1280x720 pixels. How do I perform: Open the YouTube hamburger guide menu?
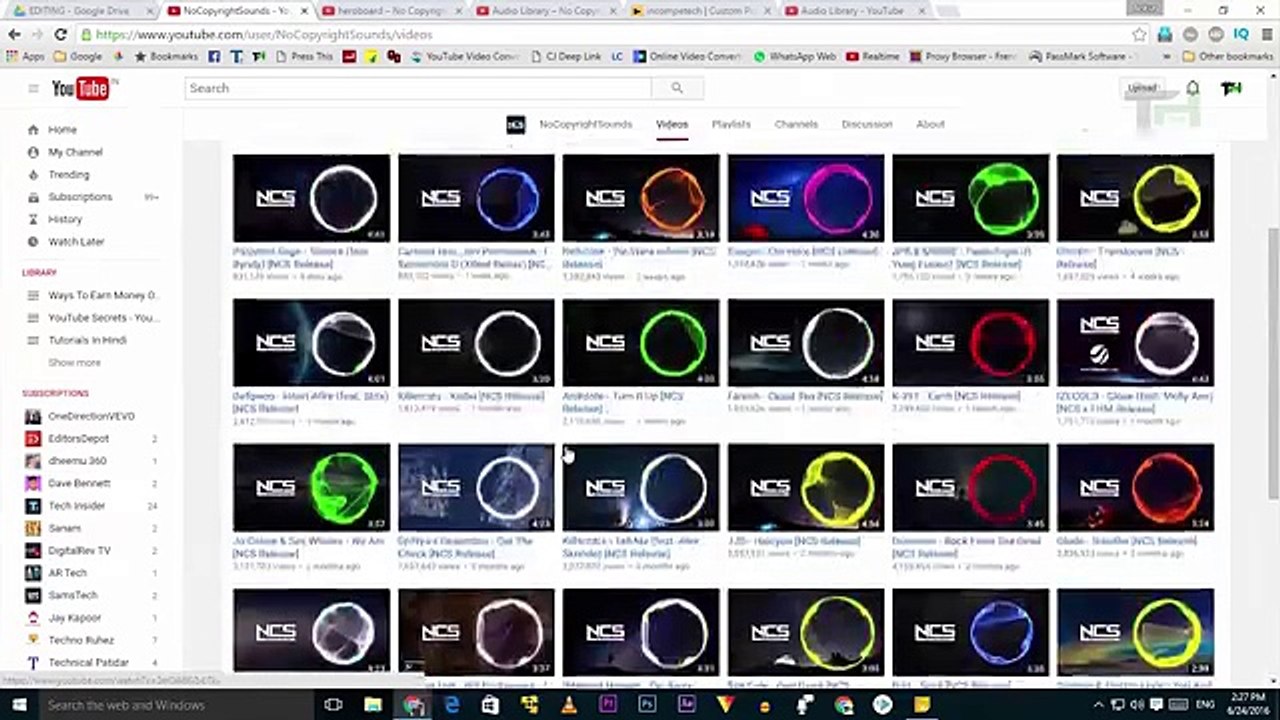(x=33, y=88)
